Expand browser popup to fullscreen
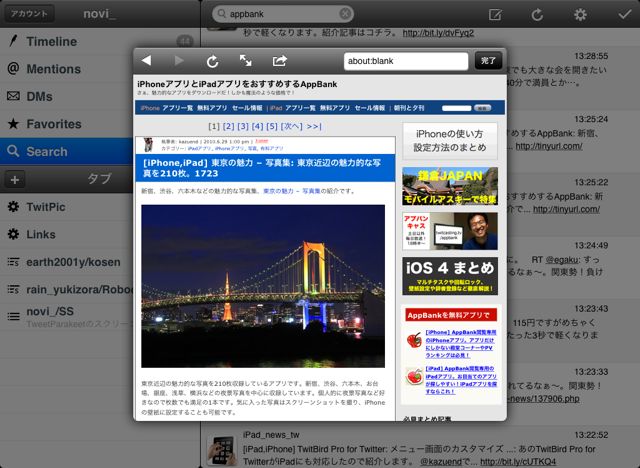The height and width of the screenshot is (468, 640). (245, 61)
